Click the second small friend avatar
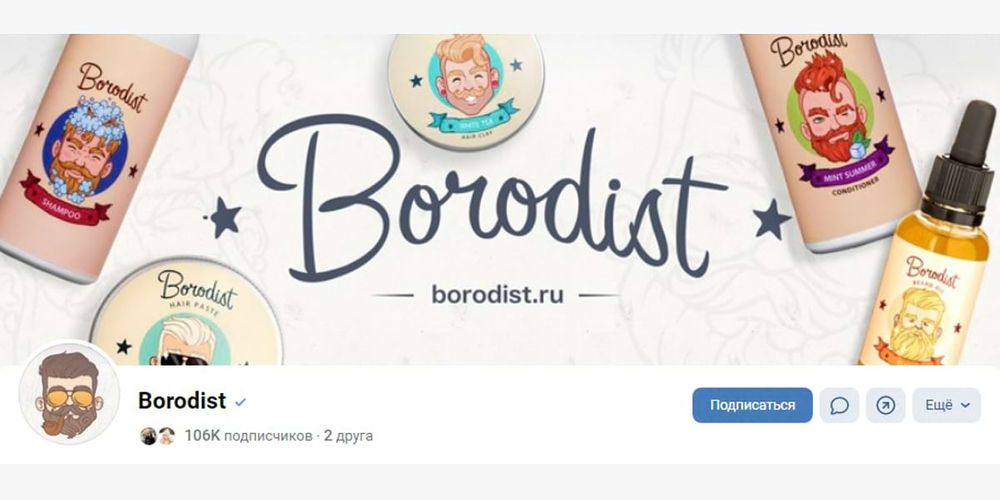The width and height of the screenshot is (1000, 500). click(166, 436)
